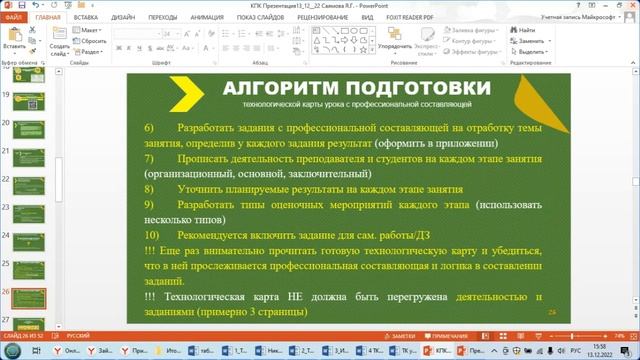Switch to the Показ слайдов tab
The image size is (640, 360).
pyautogui.click(x=260, y=18)
